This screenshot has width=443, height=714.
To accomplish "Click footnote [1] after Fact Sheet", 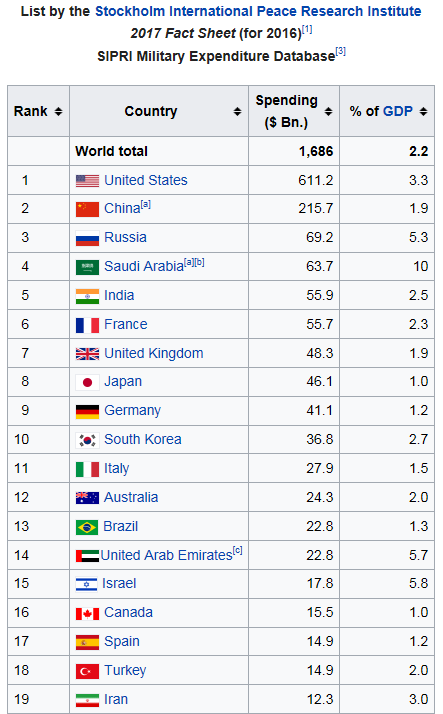I will [x=307, y=30].
